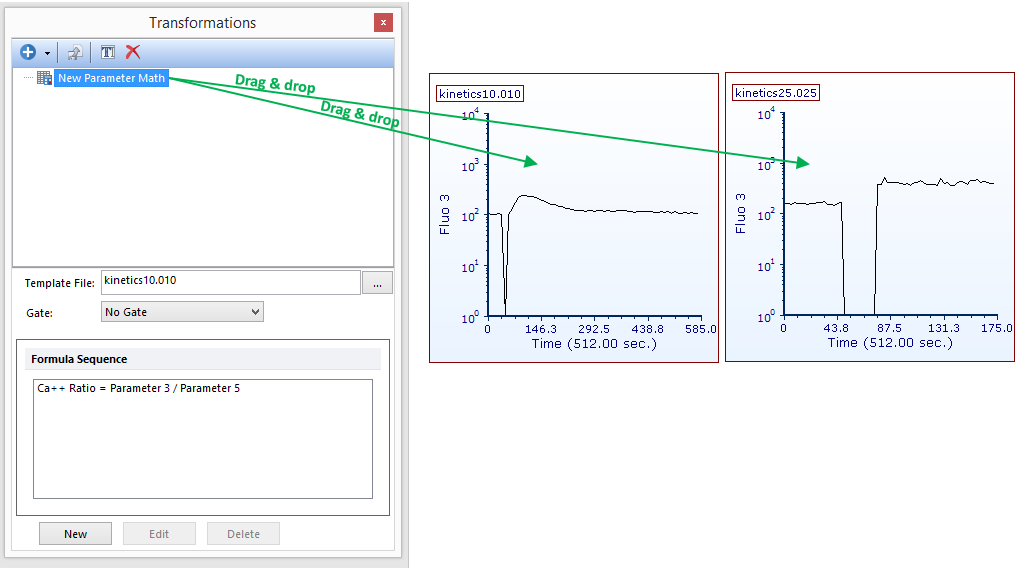Viewport: 1032px width, 568px height.
Task: Click the Delete formula button
Action: 243,534
